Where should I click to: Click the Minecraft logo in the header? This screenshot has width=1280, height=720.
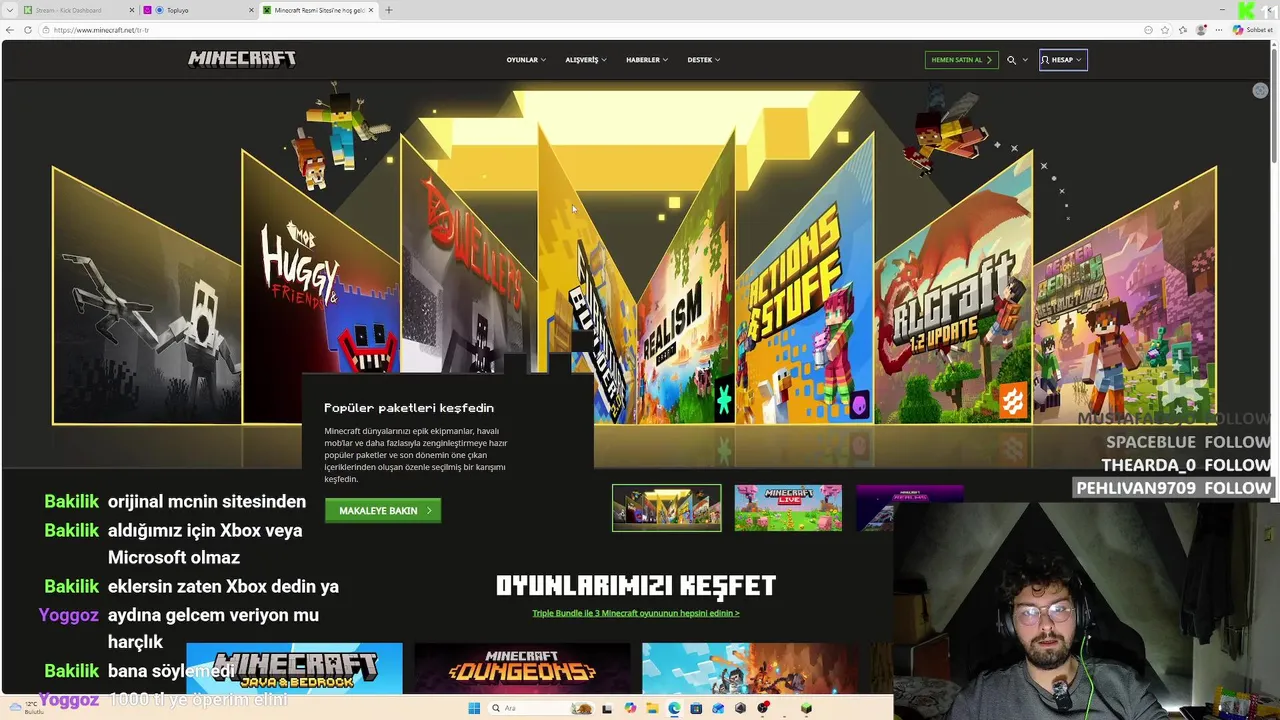click(x=242, y=59)
